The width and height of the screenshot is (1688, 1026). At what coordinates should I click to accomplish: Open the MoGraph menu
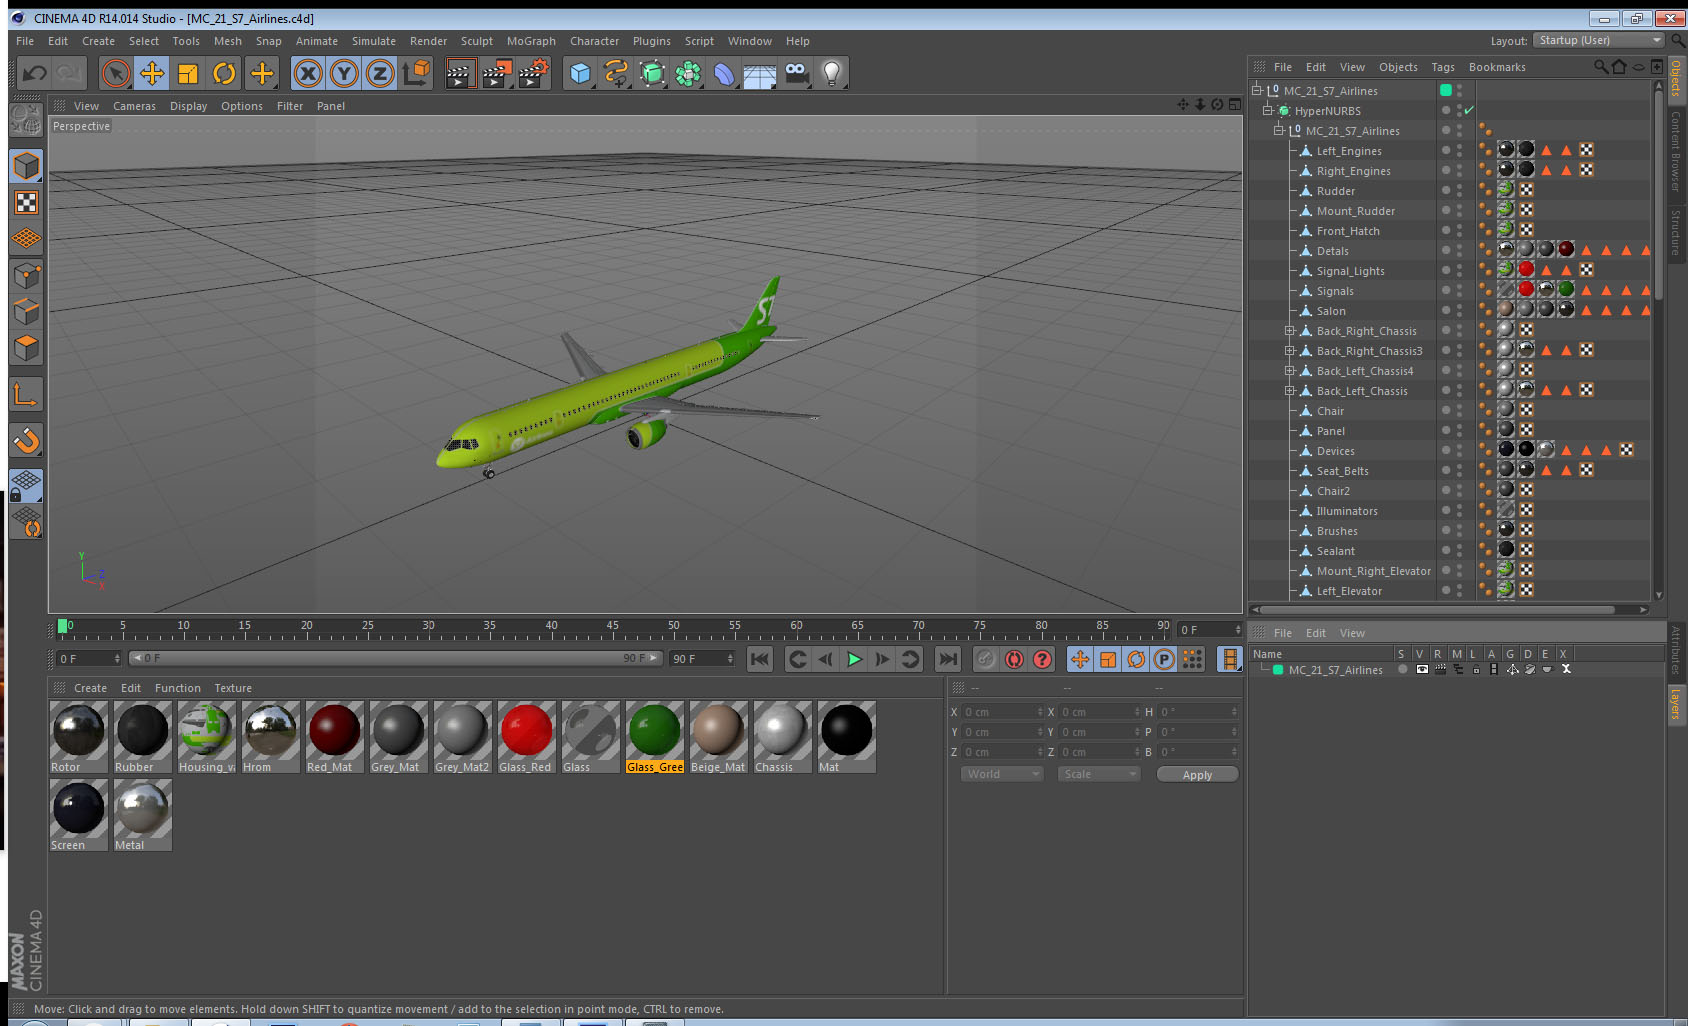531,41
